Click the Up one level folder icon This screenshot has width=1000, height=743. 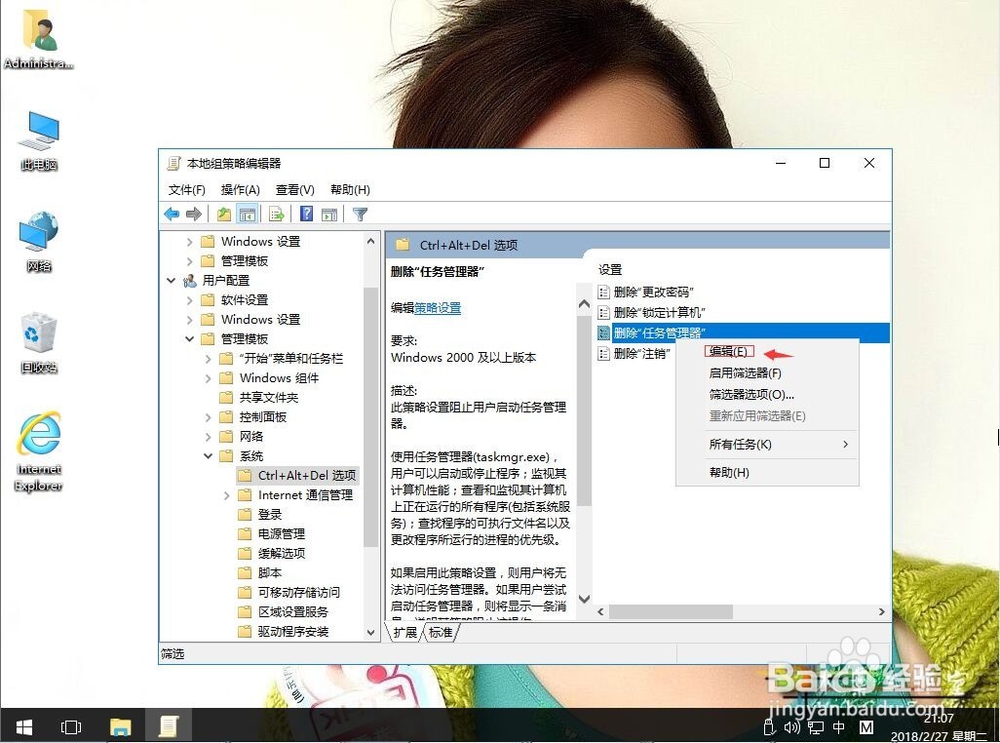(224, 214)
